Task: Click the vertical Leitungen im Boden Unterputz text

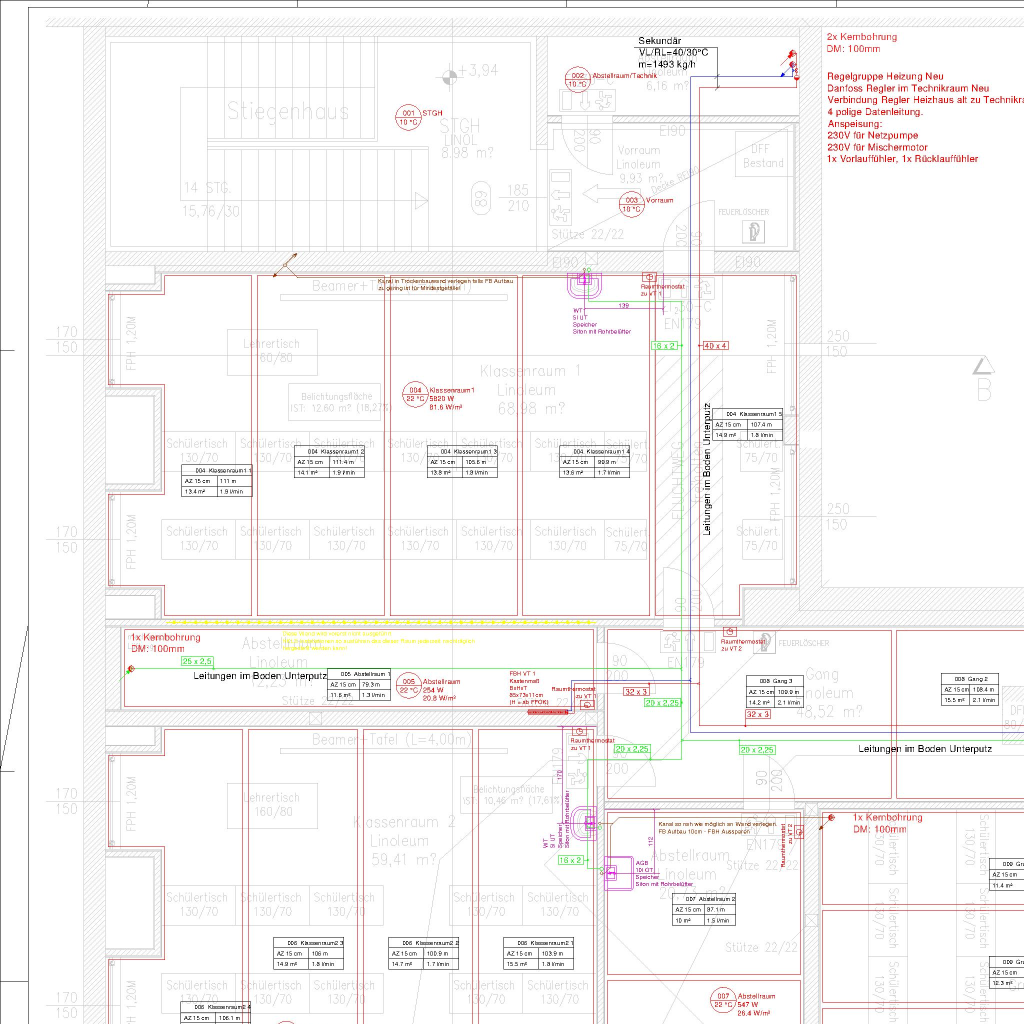Action: (x=707, y=470)
